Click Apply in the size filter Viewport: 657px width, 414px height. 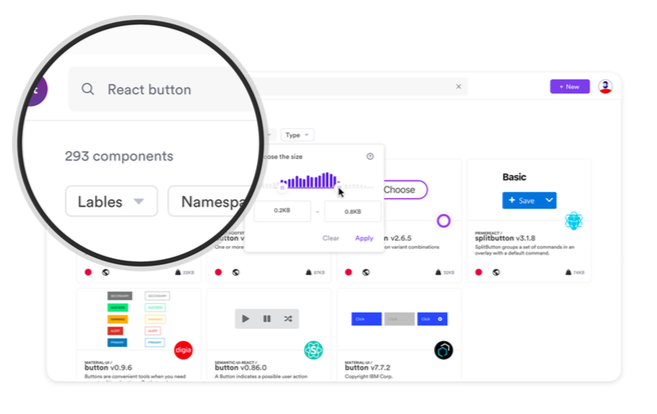pyautogui.click(x=364, y=238)
